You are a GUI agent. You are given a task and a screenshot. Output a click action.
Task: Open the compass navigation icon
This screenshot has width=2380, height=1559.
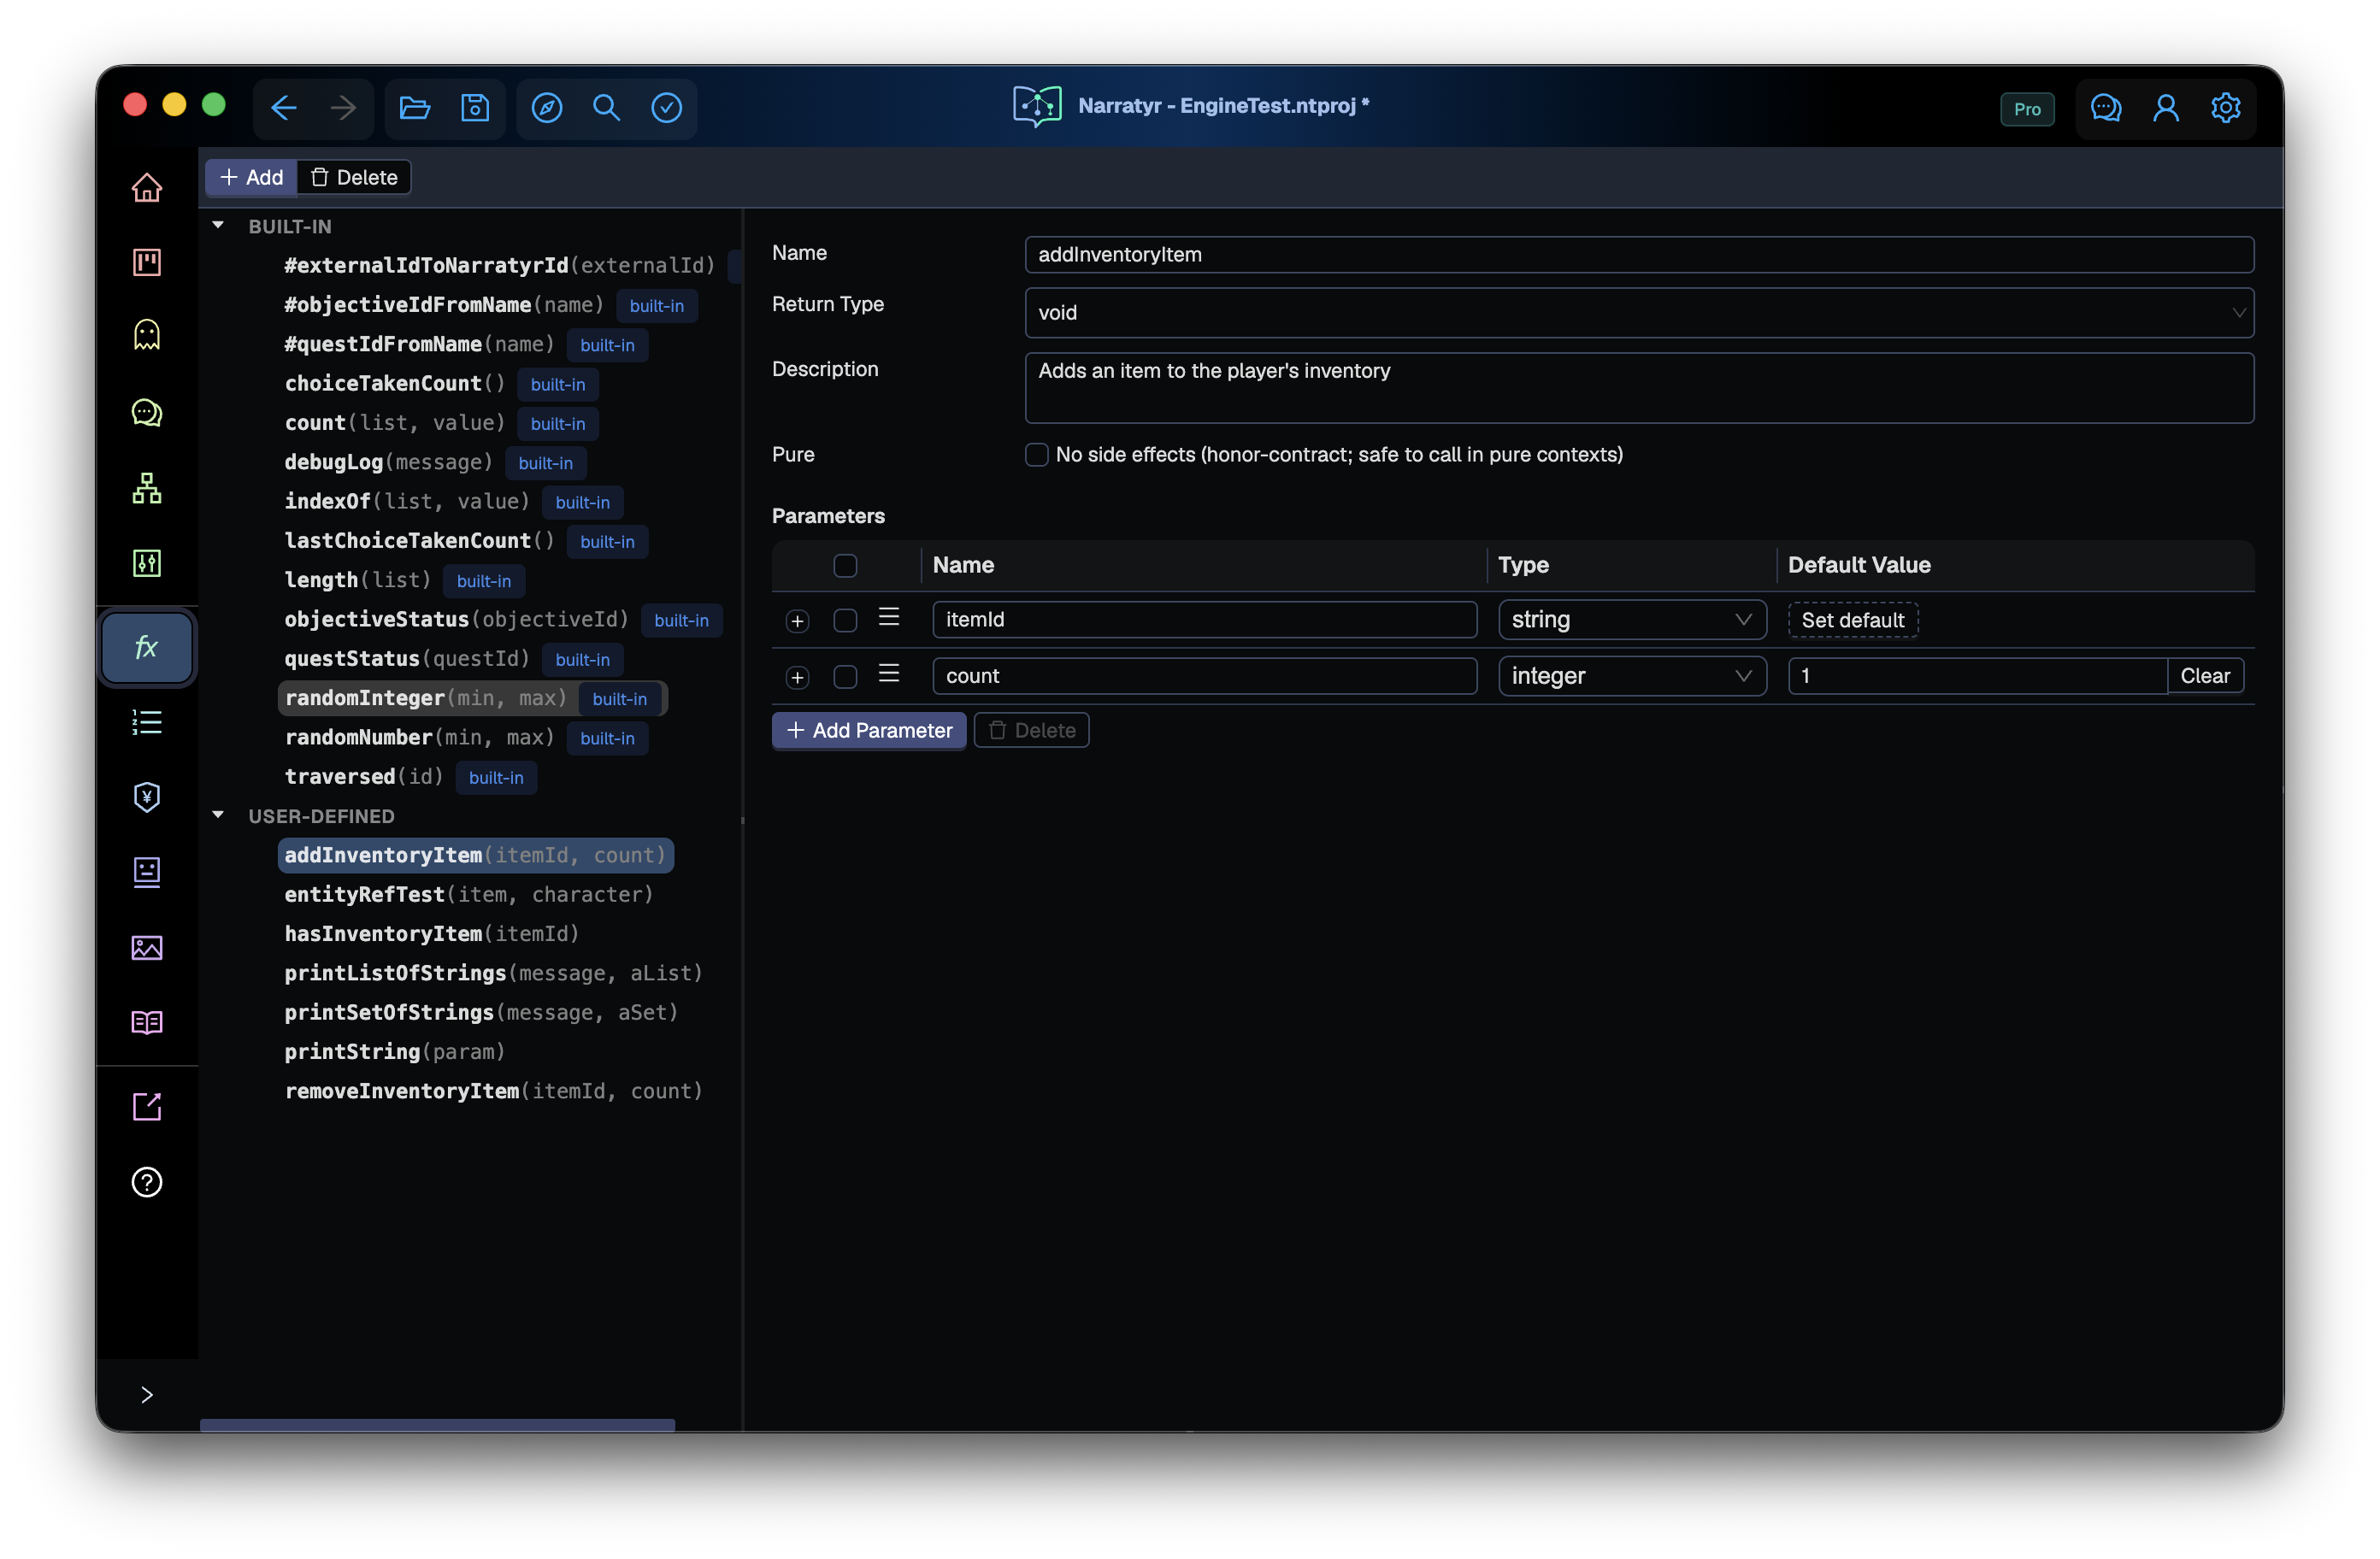point(547,108)
